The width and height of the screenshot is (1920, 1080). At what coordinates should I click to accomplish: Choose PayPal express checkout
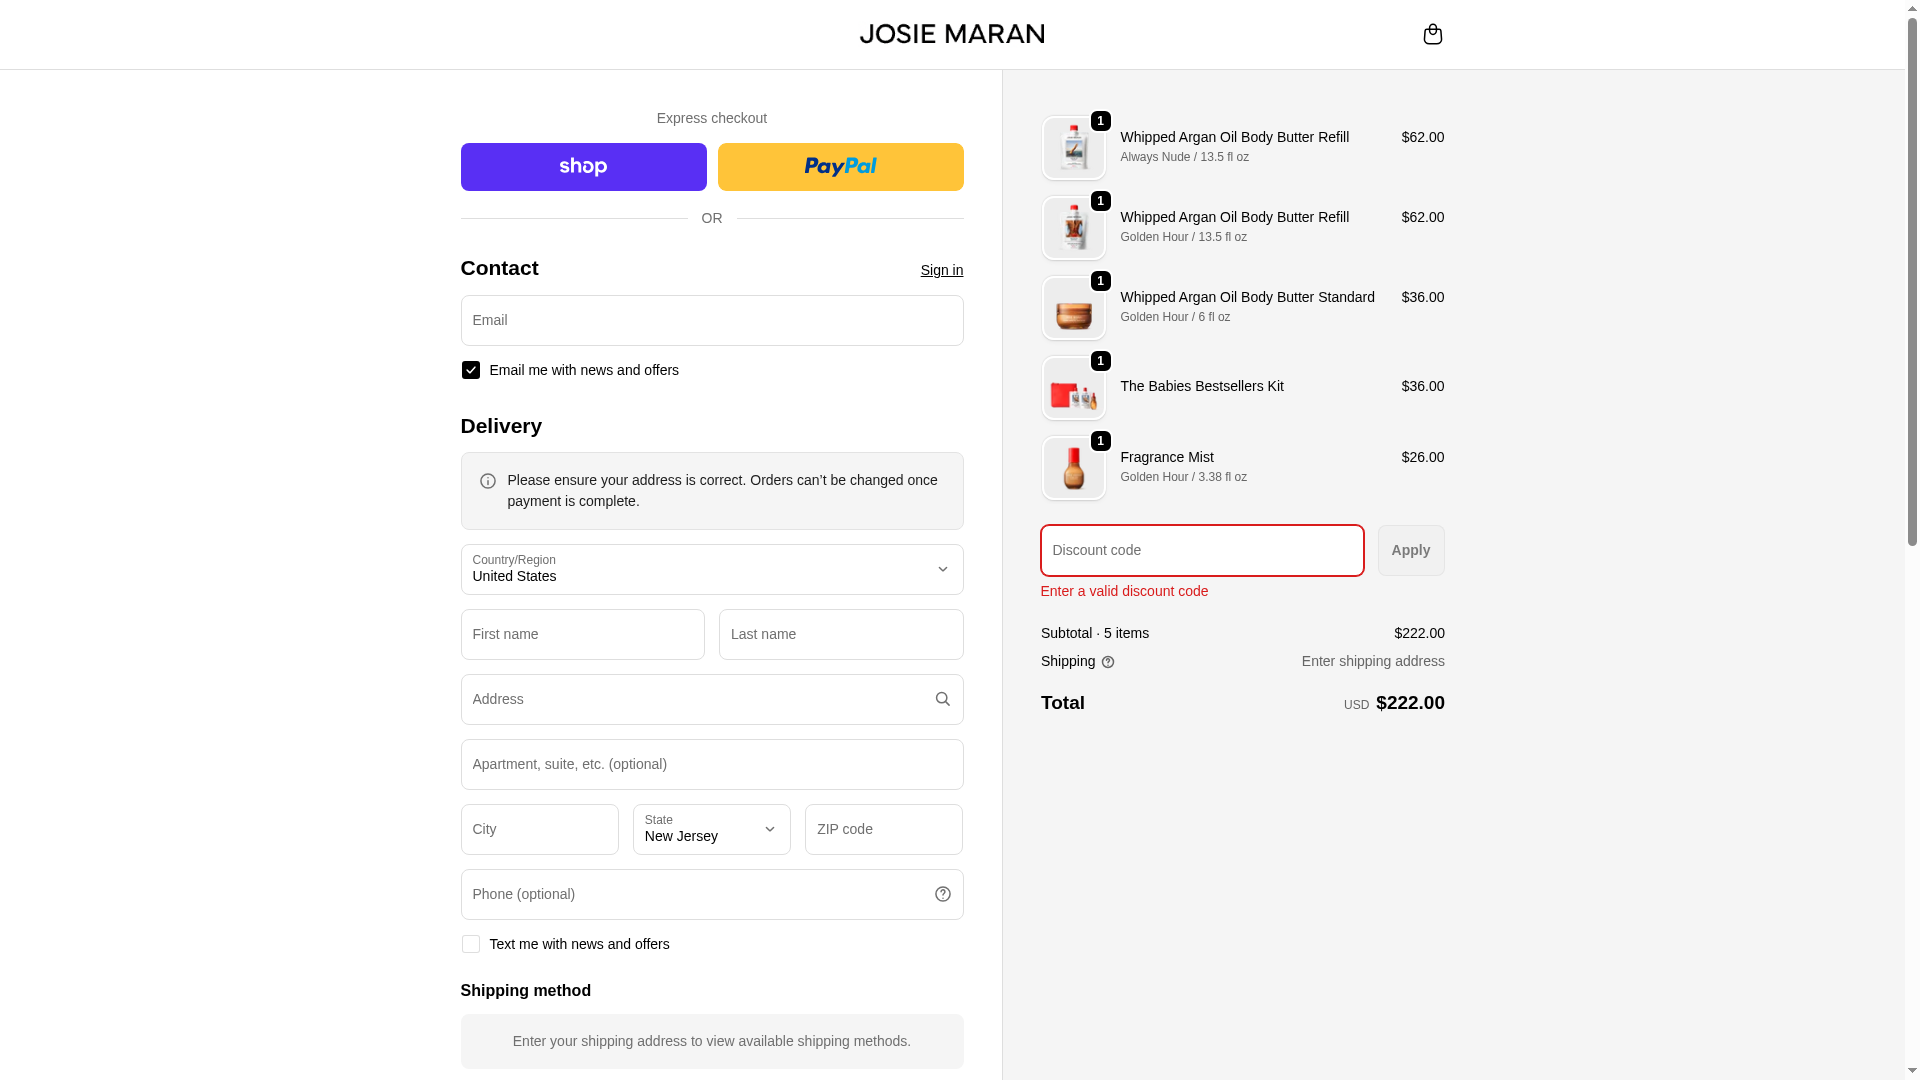coord(840,167)
